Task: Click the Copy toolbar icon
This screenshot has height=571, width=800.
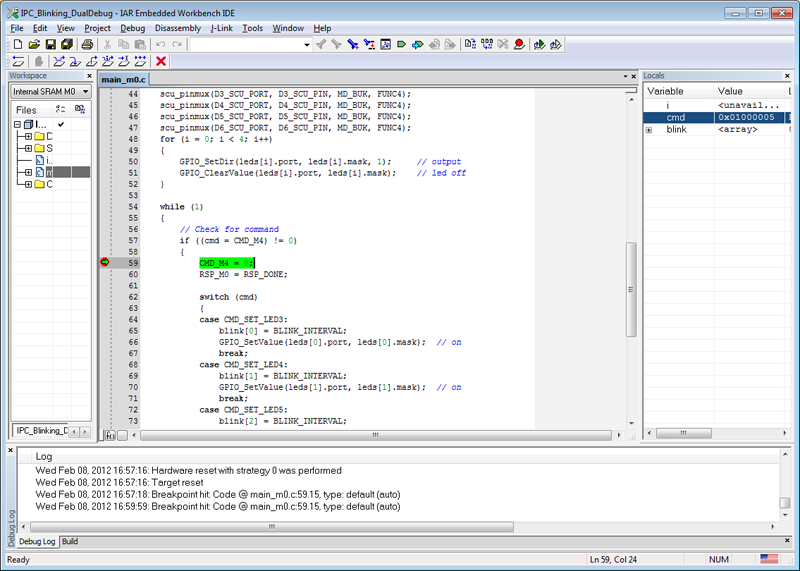Action: [x=123, y=44]
